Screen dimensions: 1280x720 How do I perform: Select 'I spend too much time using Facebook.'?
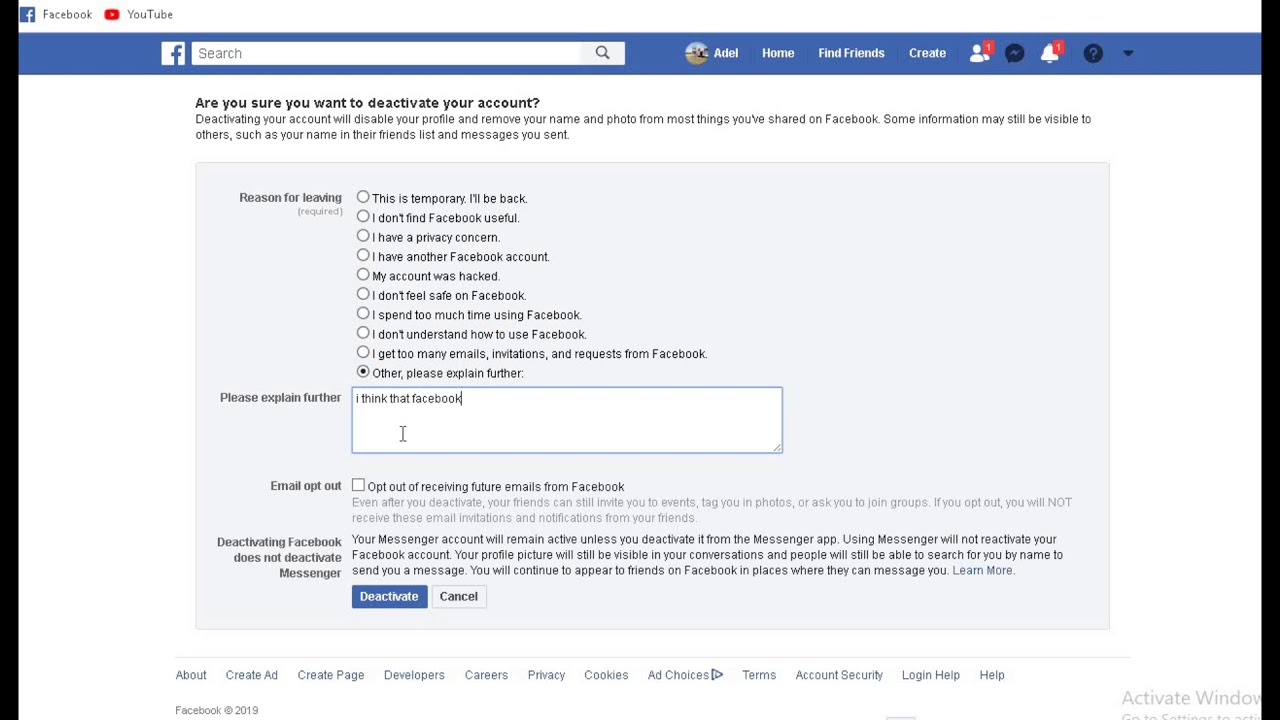[x=363, y=313]
